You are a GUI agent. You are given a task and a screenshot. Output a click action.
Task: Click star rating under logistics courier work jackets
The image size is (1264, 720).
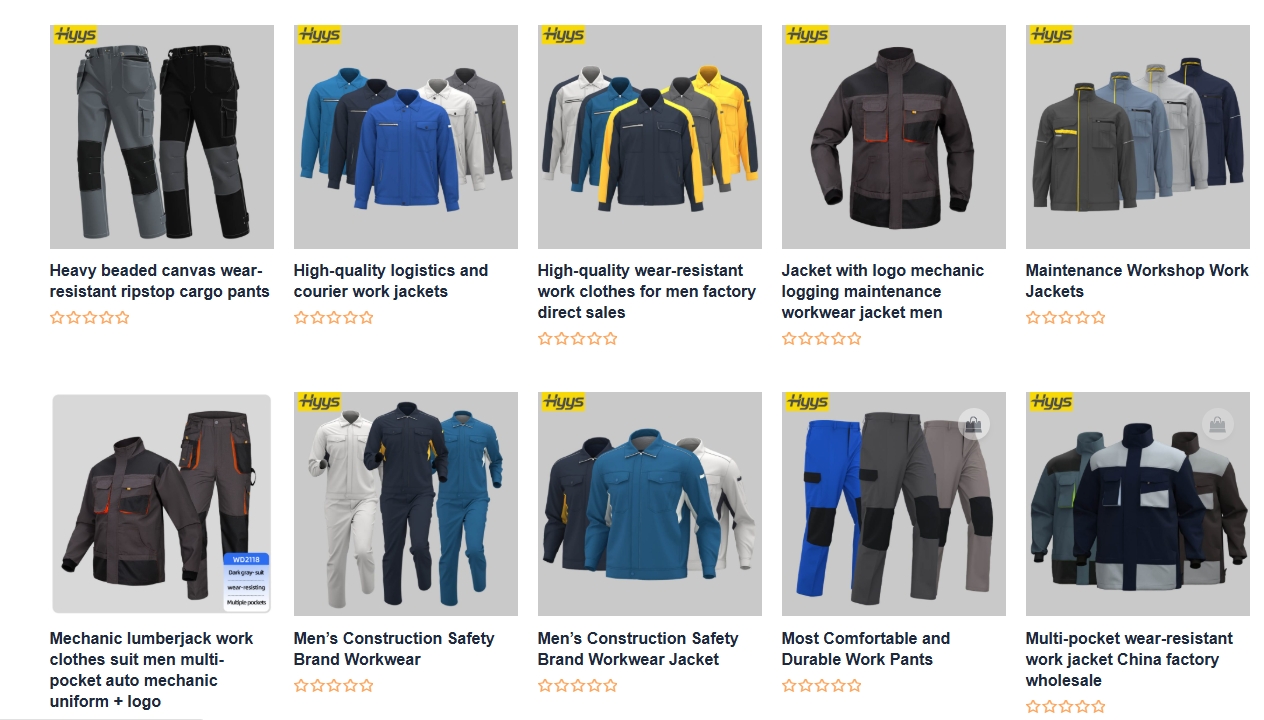pos(334,318)
